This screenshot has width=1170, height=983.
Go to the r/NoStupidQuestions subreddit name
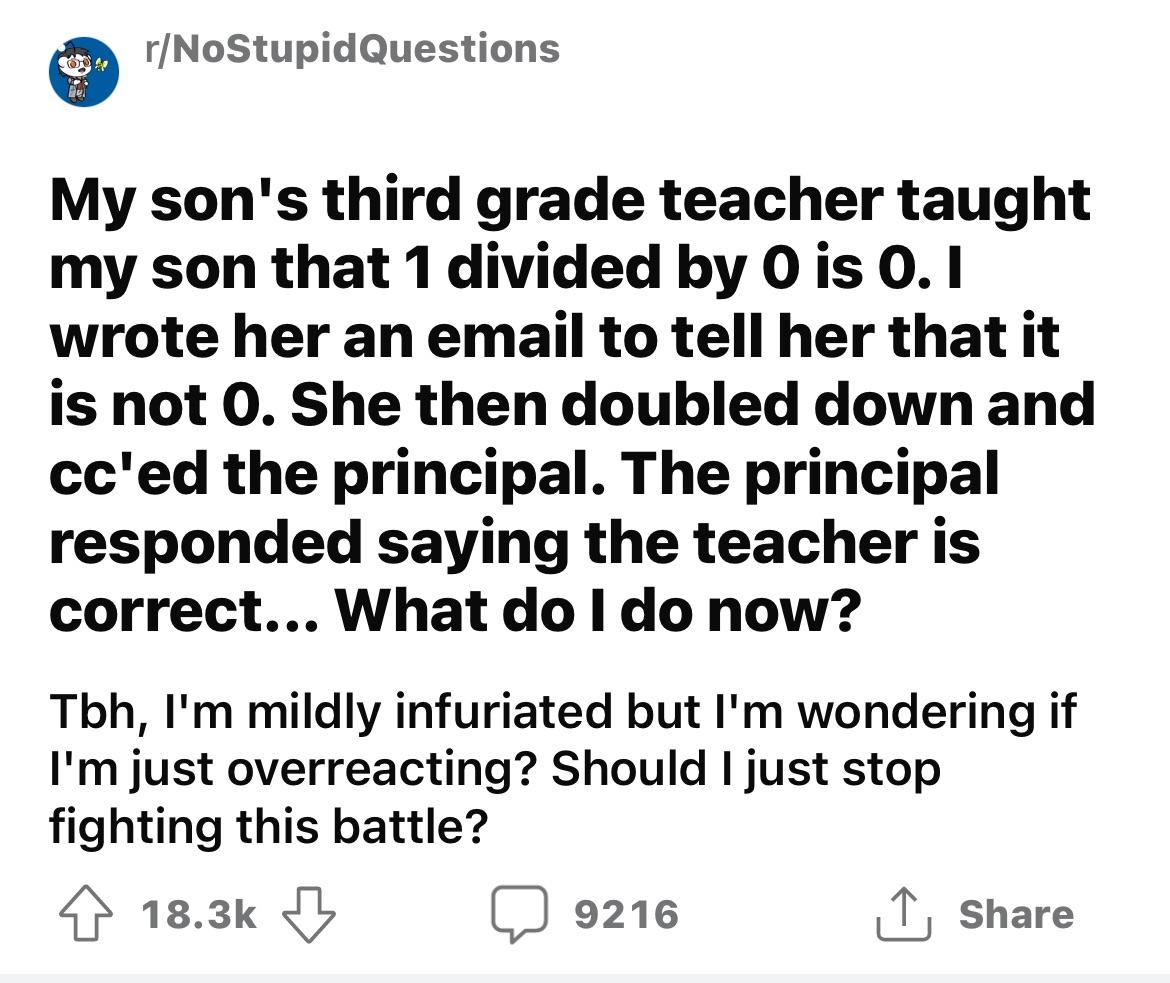[x=353, y=47]
